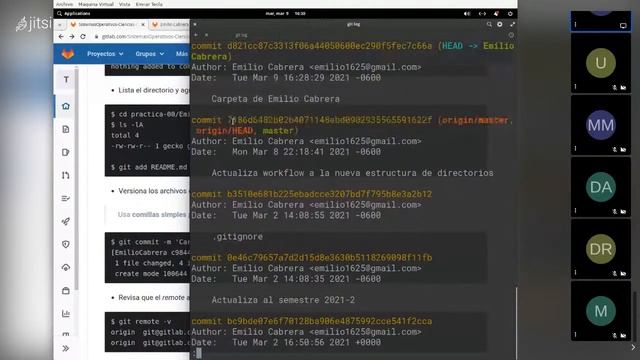Click the date and time in the top panel

point(286,13)
